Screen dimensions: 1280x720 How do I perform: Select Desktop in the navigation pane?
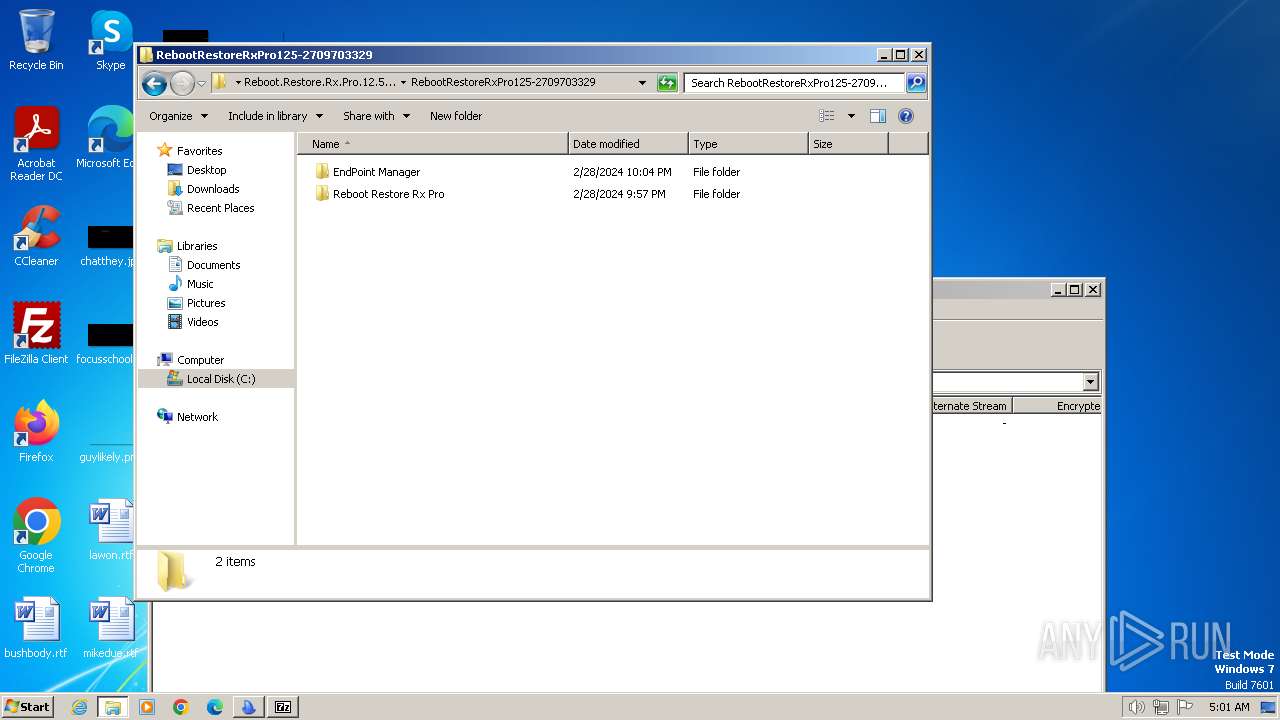pos(206,170)
